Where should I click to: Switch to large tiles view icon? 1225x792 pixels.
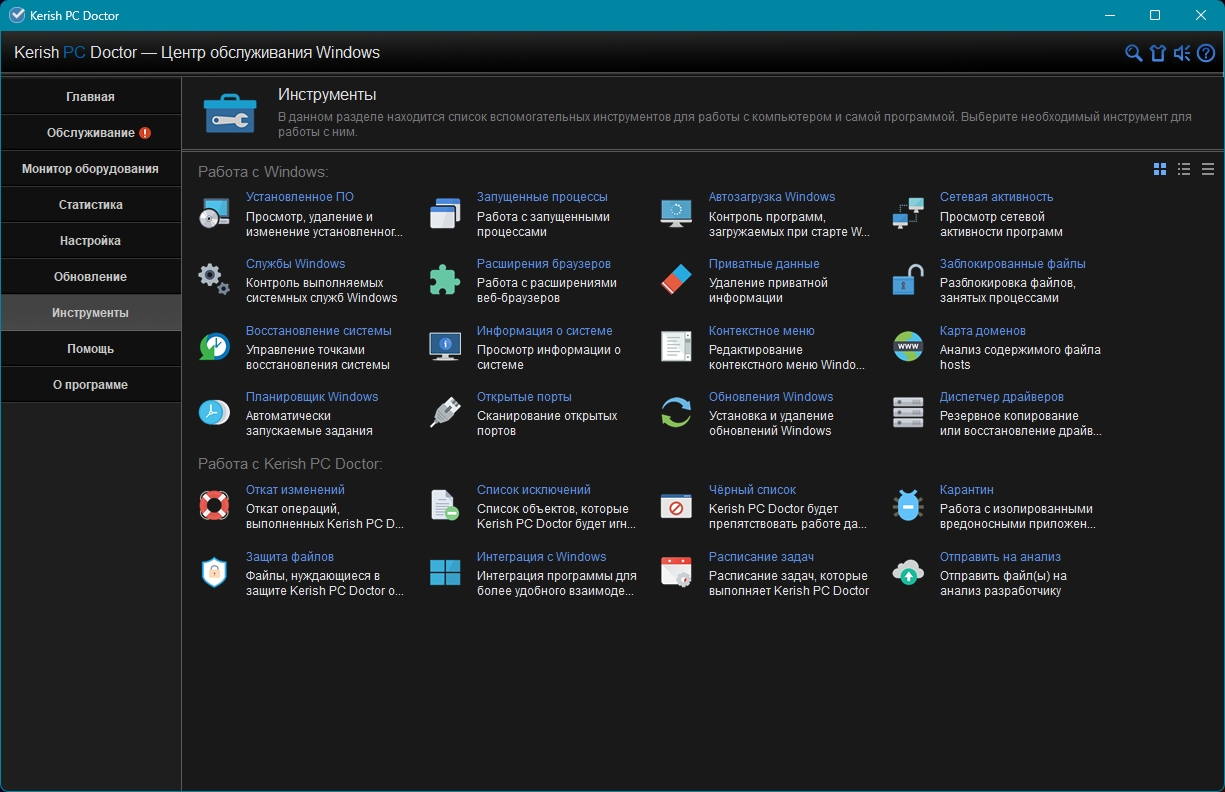(x=1160, y=169)
